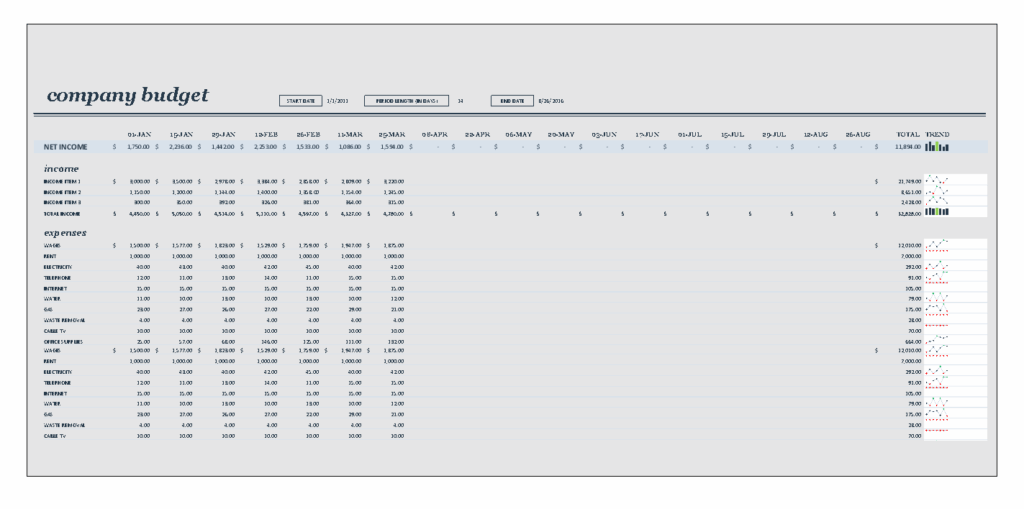This screenshot has height=509, width=1024.
Task: Click TOTAL INCOME value 4,450.00 under 01-JAN
Action: [x=139, y=213]
